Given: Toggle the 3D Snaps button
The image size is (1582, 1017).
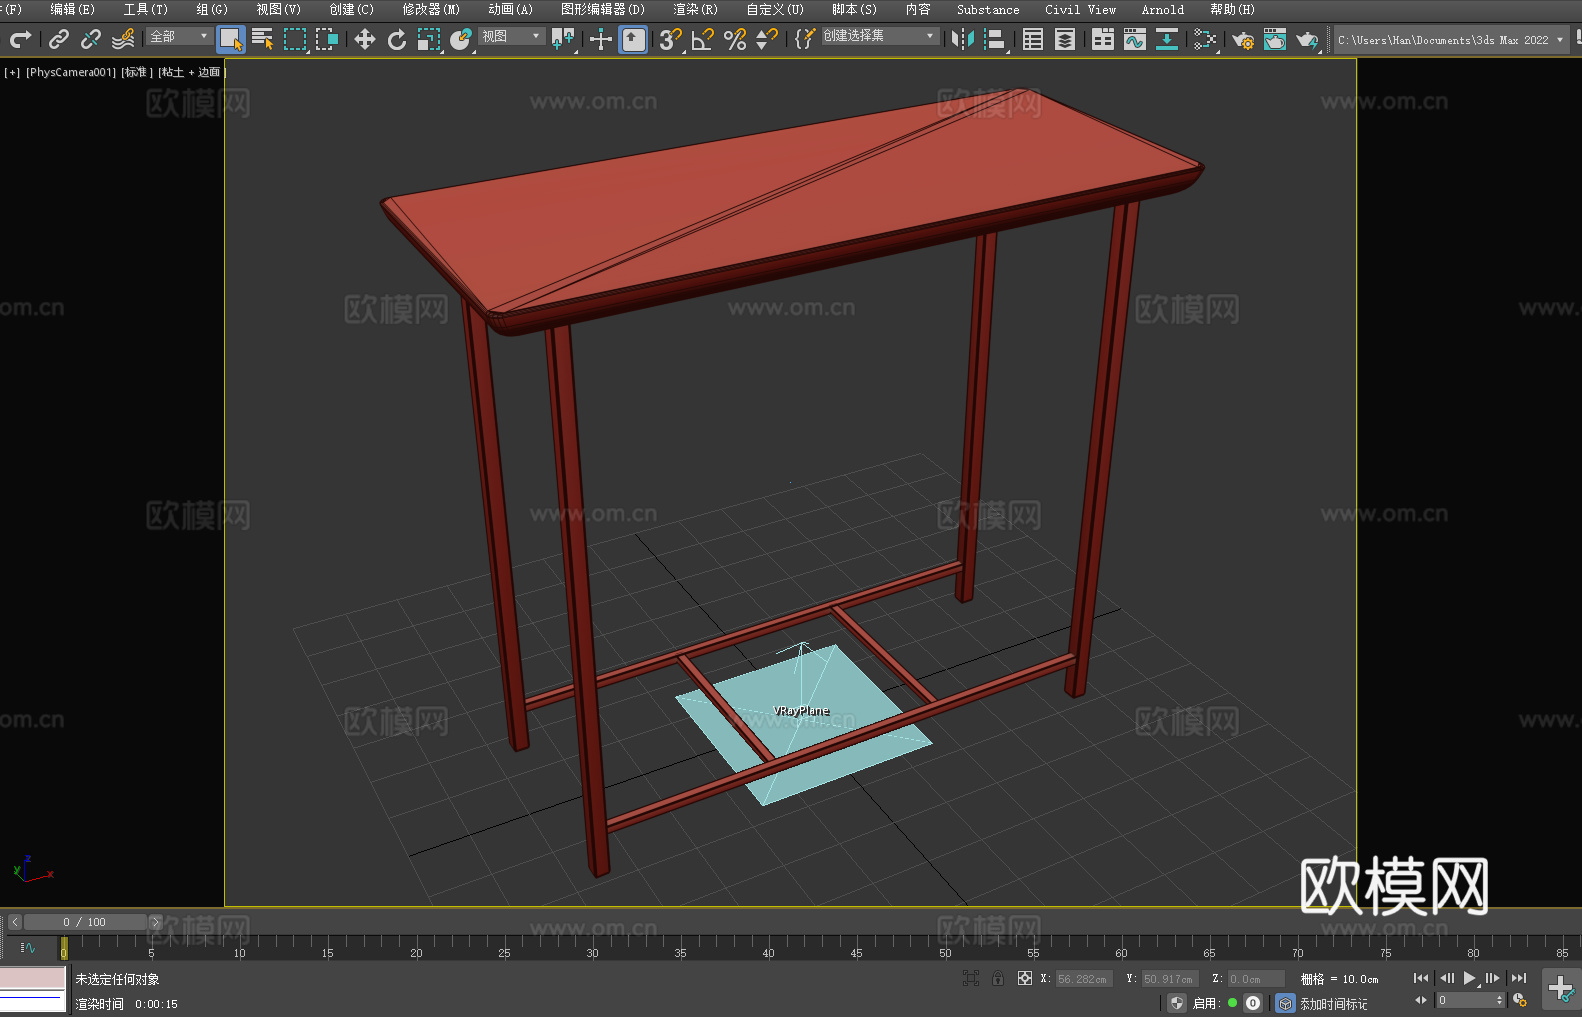Looking at the screenshot, I should pos(671,40).
